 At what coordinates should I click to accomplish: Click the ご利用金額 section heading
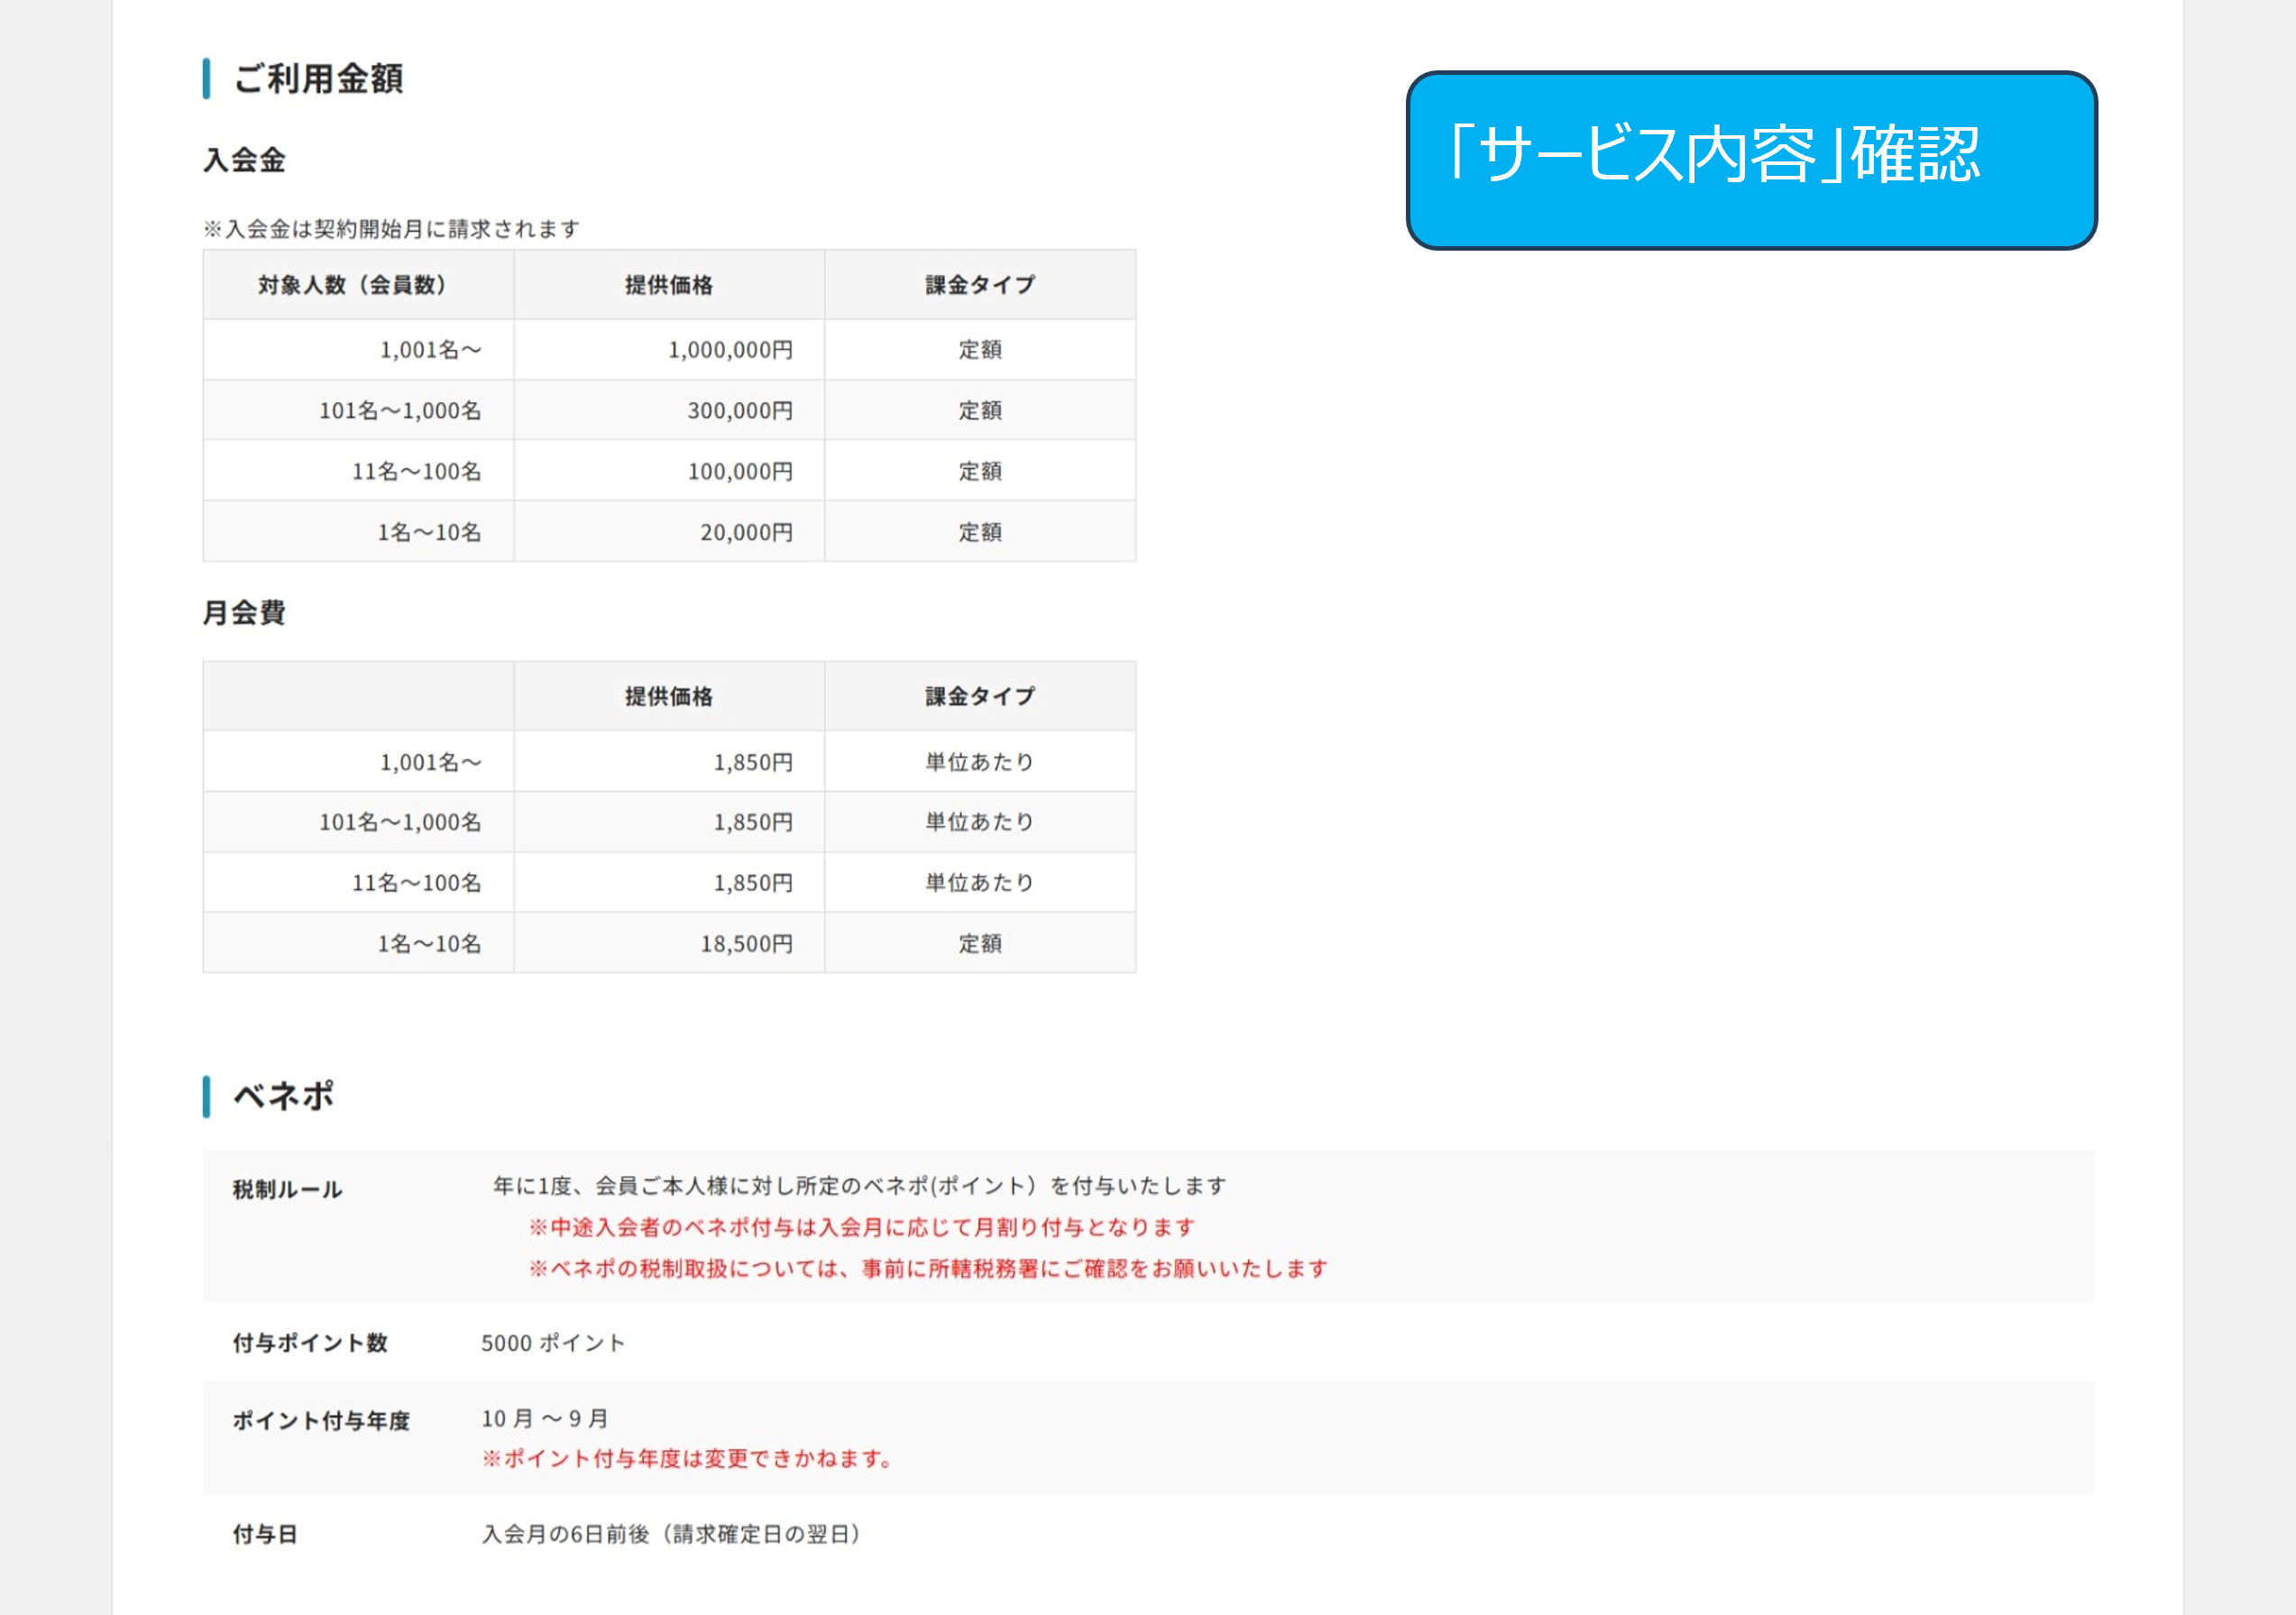317,79
